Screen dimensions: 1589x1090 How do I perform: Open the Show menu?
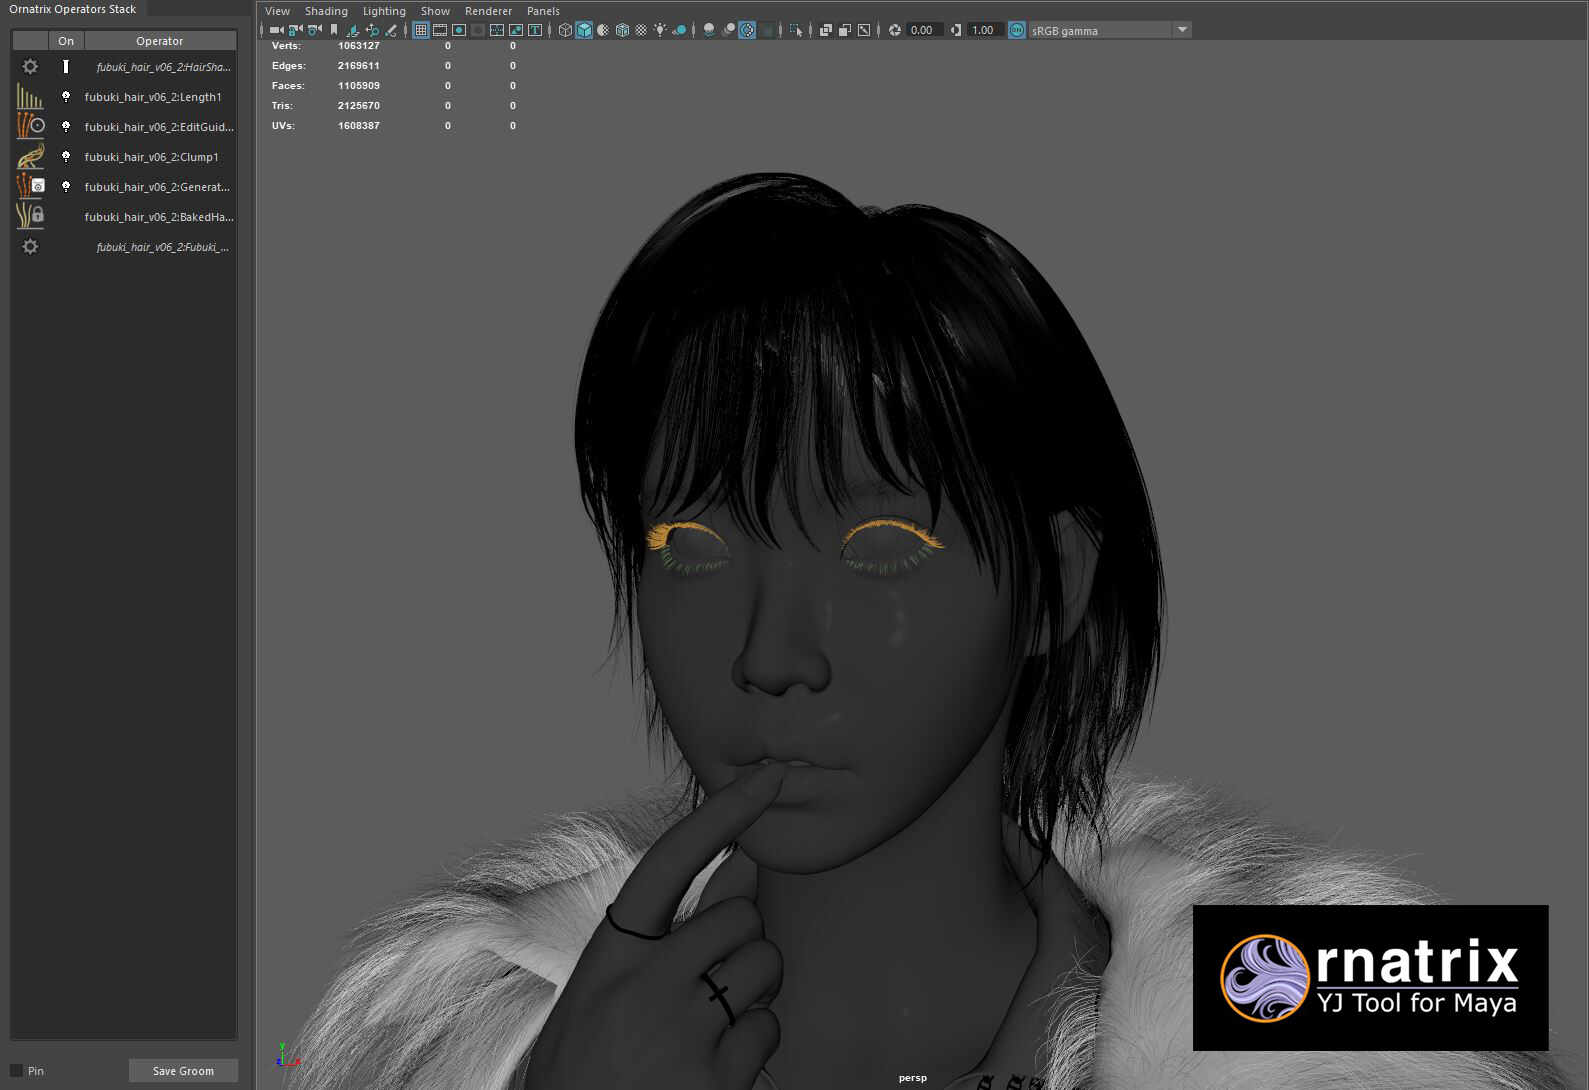click(x=435, y=11)
